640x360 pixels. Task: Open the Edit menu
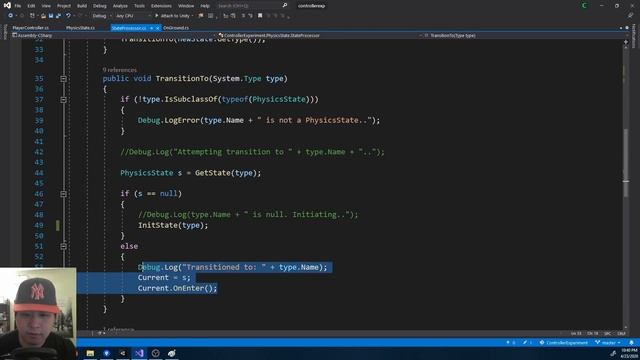pyautogui.click(x=31, y=6)
